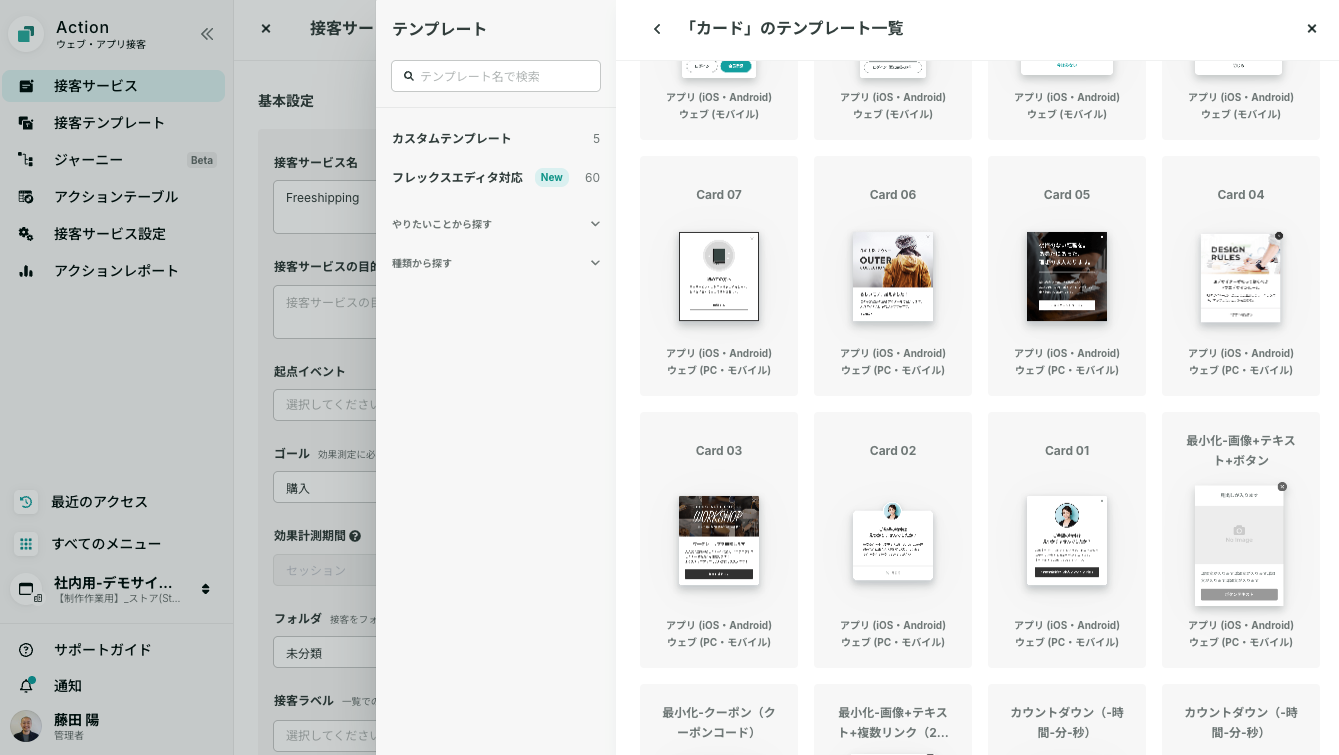Open すべてのメニュー link
1339x755 pixels.
point(106,544)
